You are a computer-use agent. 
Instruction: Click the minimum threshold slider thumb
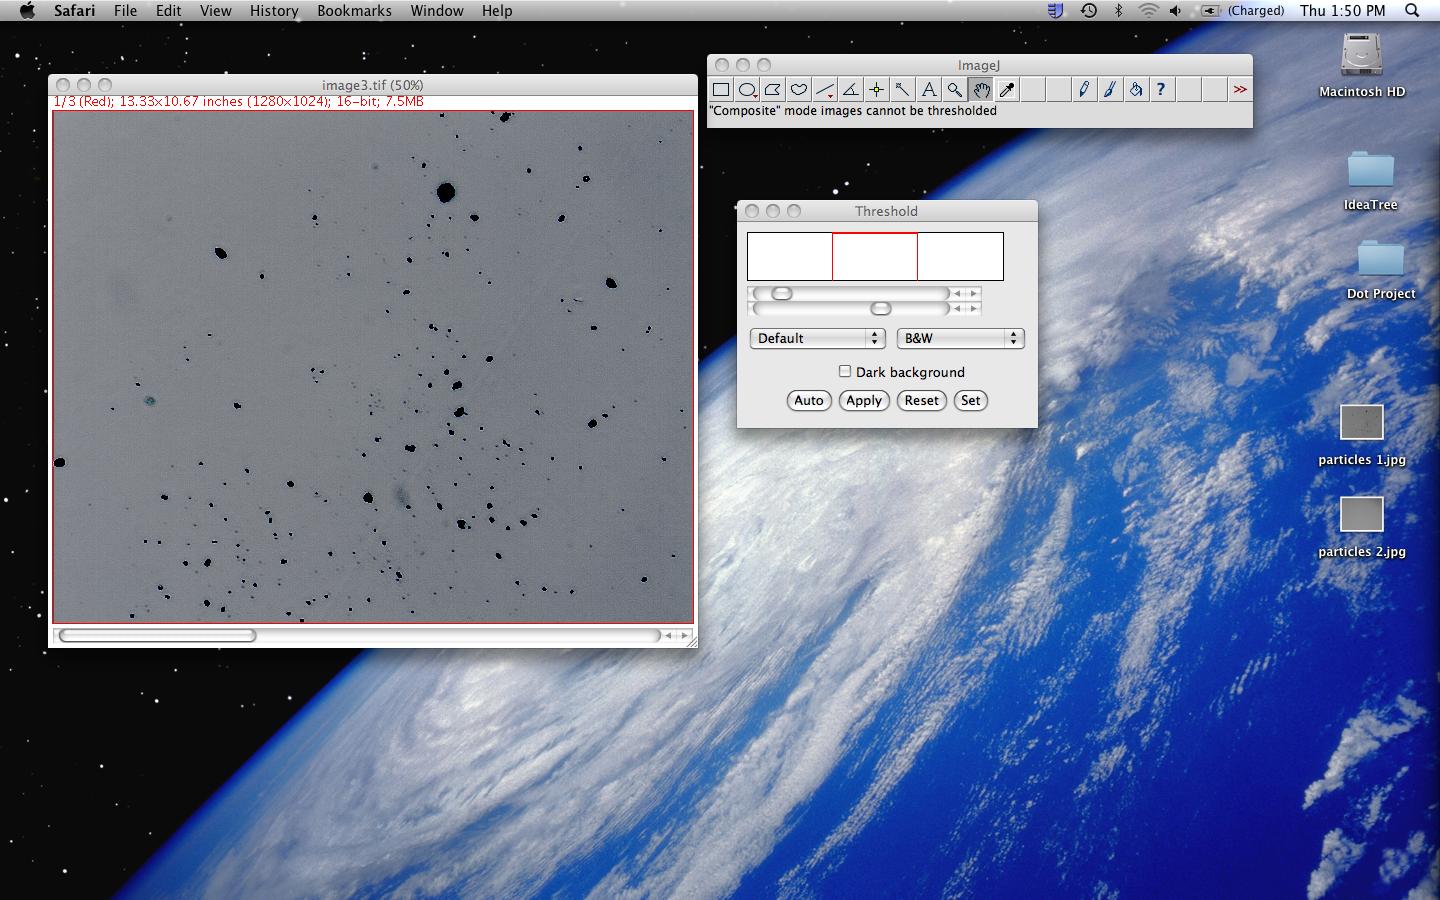click(x=782, y=293)
